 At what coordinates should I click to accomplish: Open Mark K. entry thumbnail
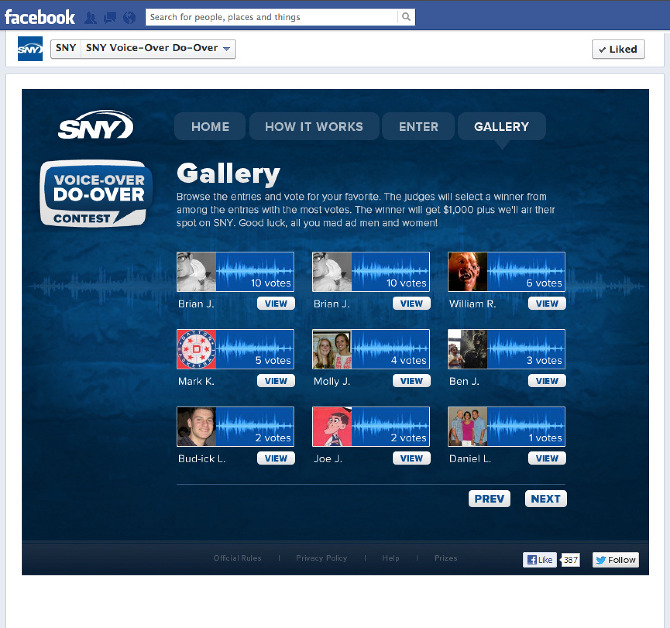coord(235,349)
